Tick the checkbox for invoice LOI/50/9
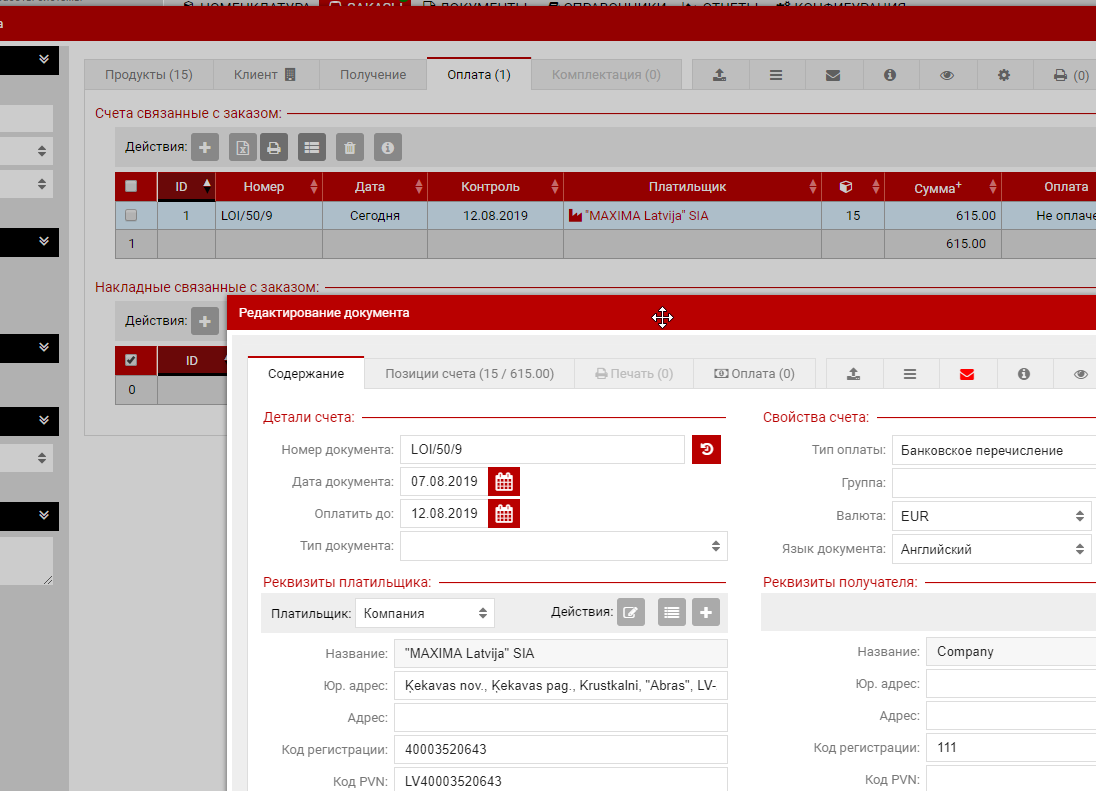The height and width of the screenshot is (791, 1096). coord(131,215)
